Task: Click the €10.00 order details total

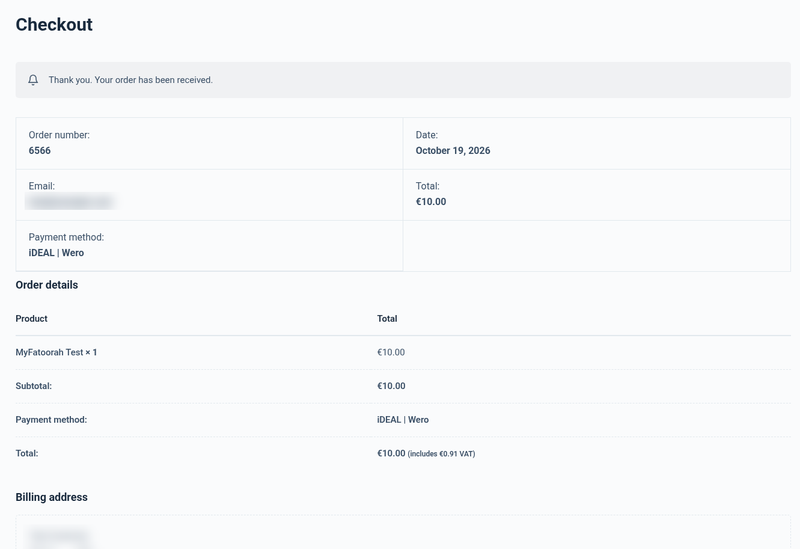Action: point(391,453)
